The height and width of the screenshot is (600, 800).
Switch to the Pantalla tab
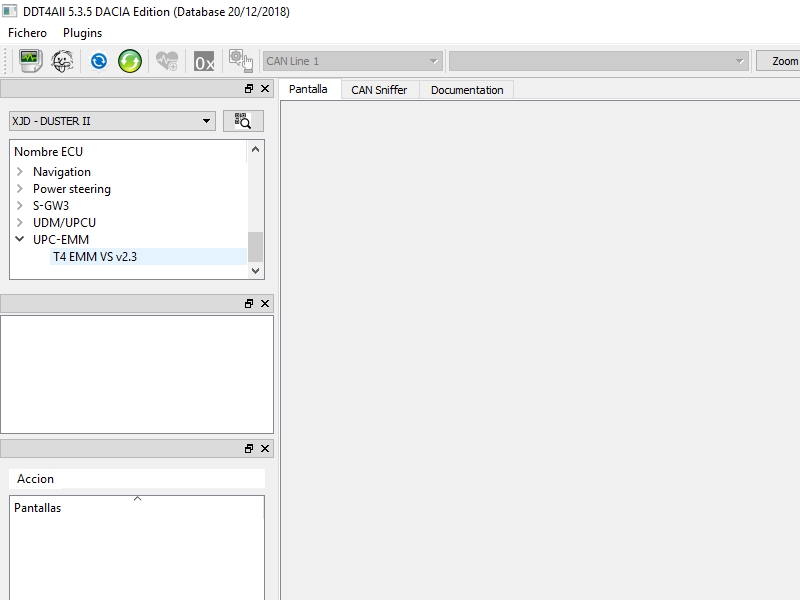click(x=308, y=89)
